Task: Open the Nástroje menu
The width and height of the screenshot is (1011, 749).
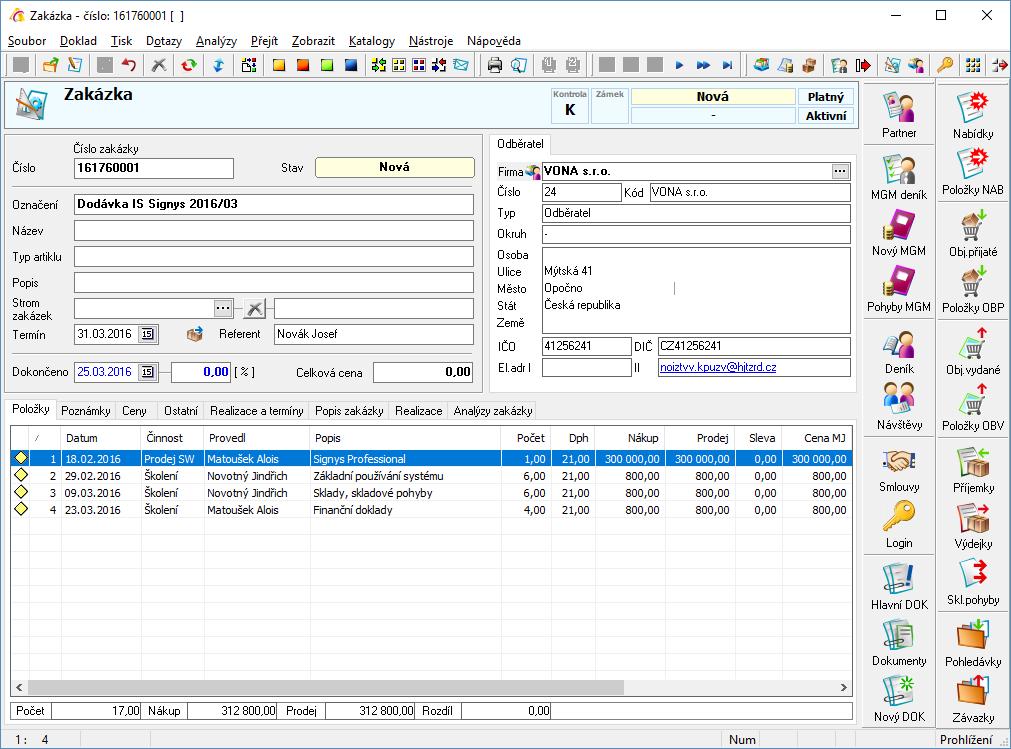Action: click(x=431, y=41)
